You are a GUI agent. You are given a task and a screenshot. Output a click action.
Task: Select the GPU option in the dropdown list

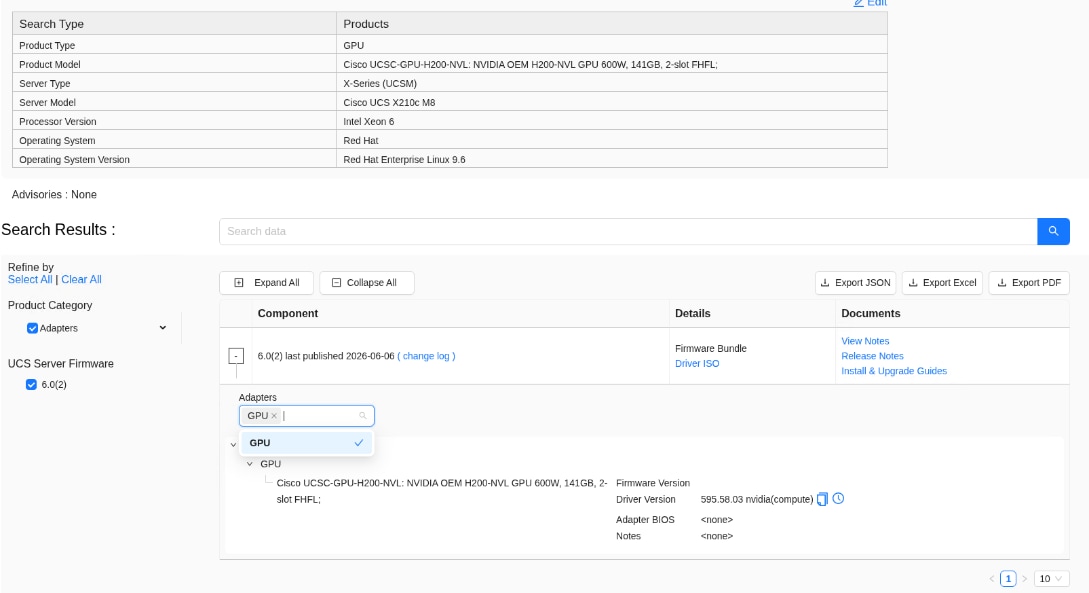tap(306, 443)
